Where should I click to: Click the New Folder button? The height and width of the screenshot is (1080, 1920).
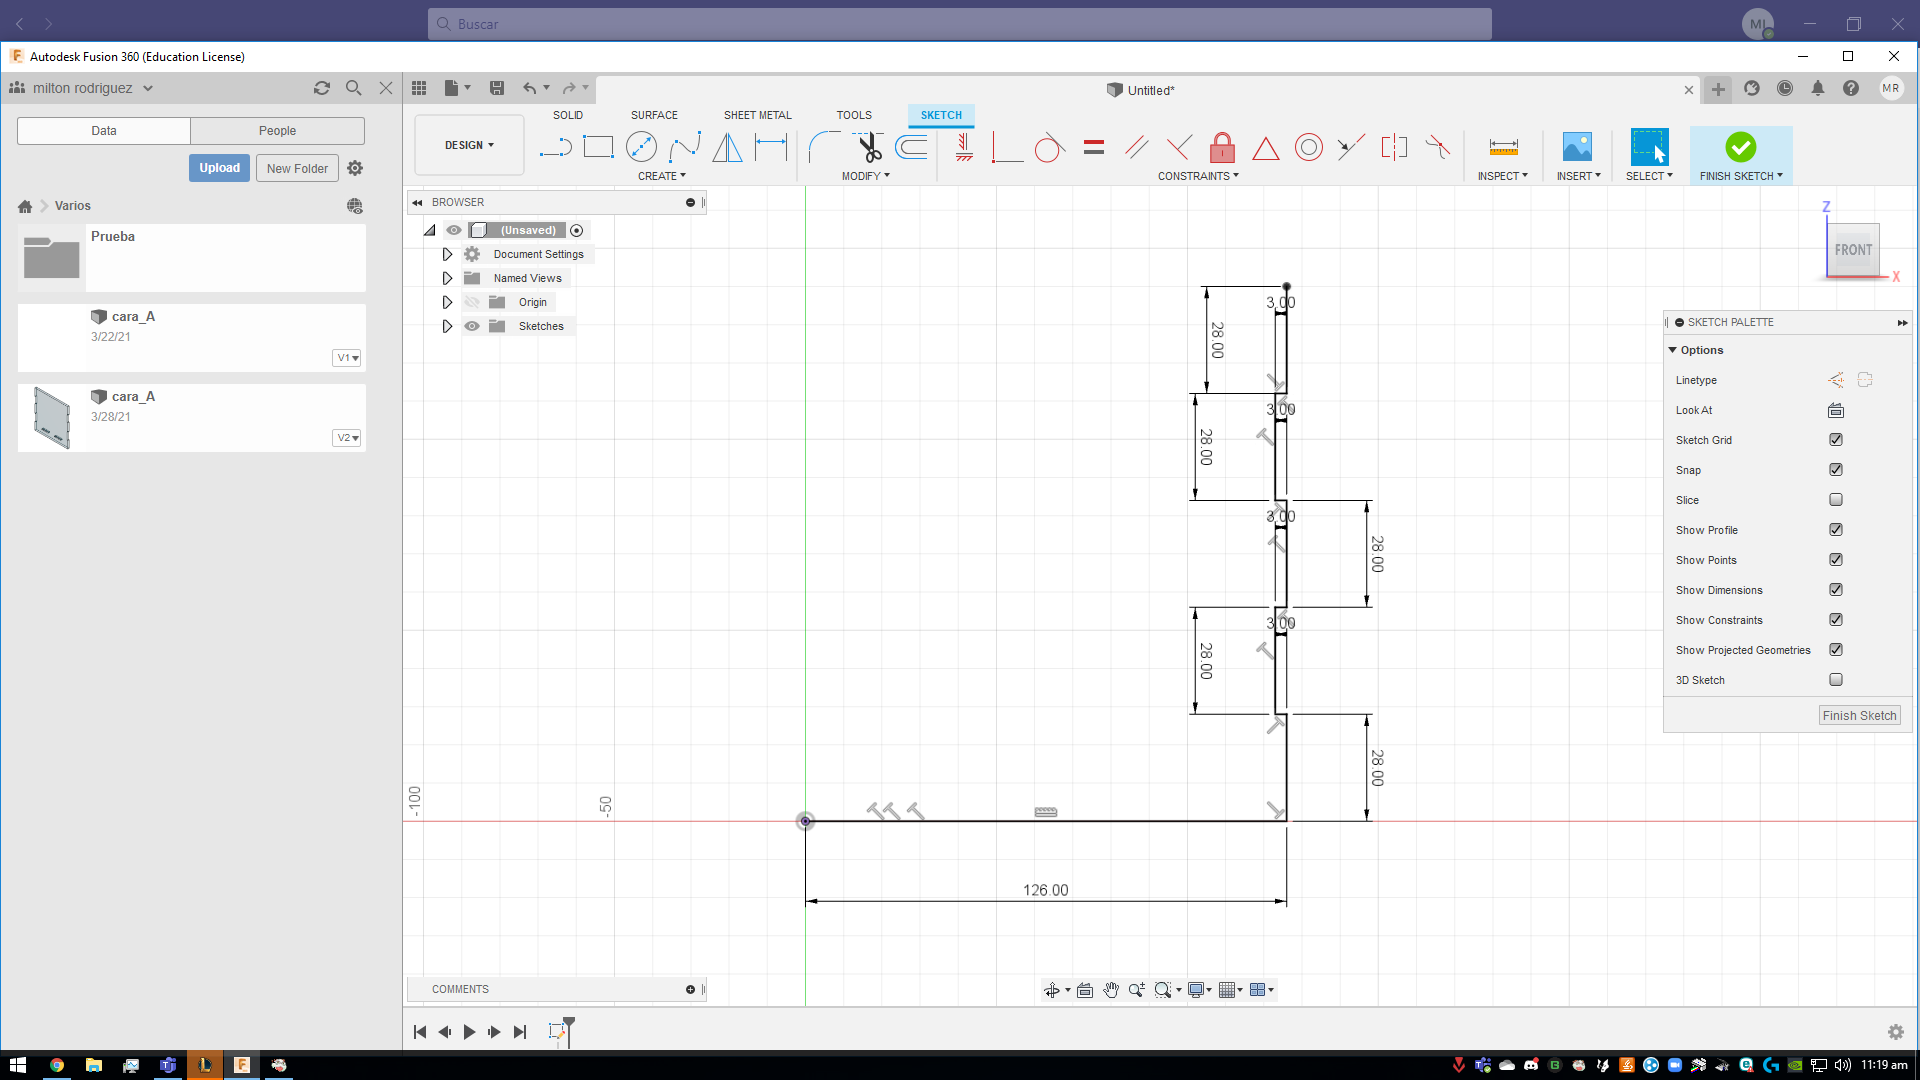click(297, 168)
